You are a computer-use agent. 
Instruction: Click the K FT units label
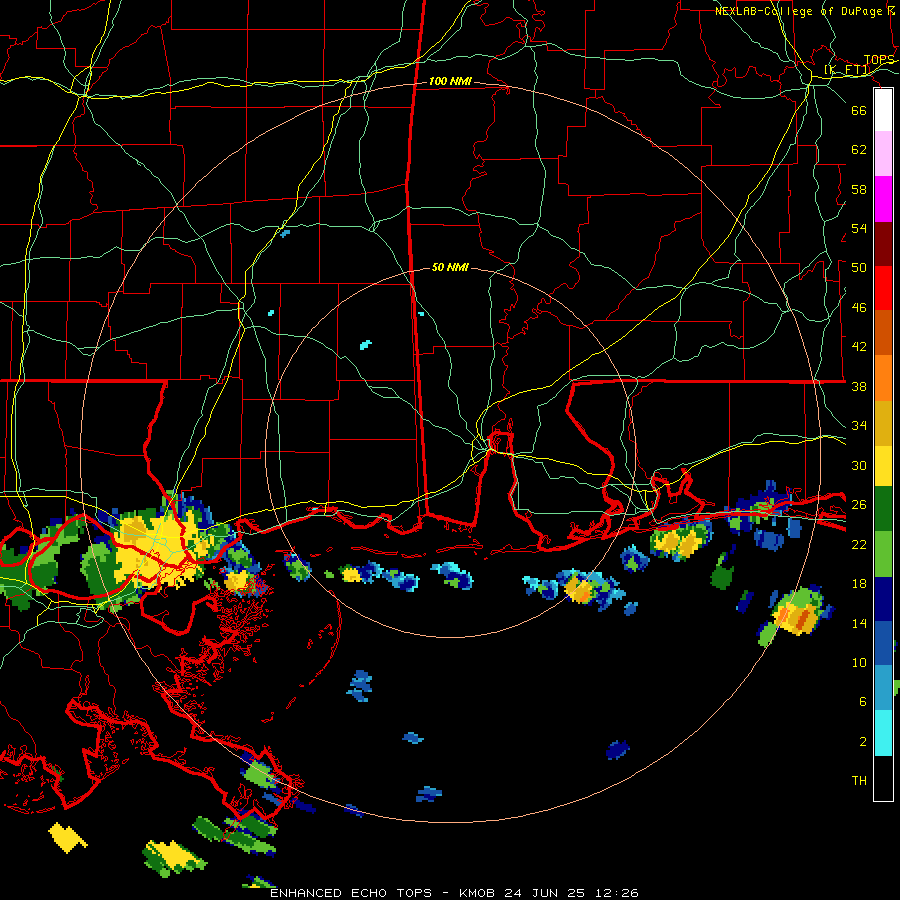click(847, 70)
